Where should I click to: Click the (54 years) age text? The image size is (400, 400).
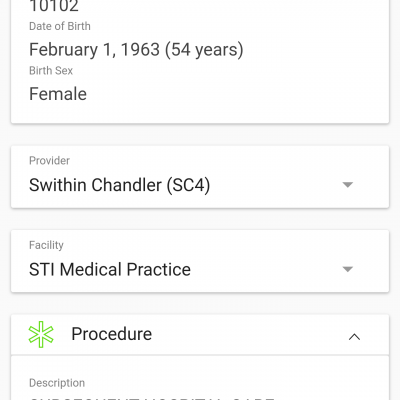[204, 50]
